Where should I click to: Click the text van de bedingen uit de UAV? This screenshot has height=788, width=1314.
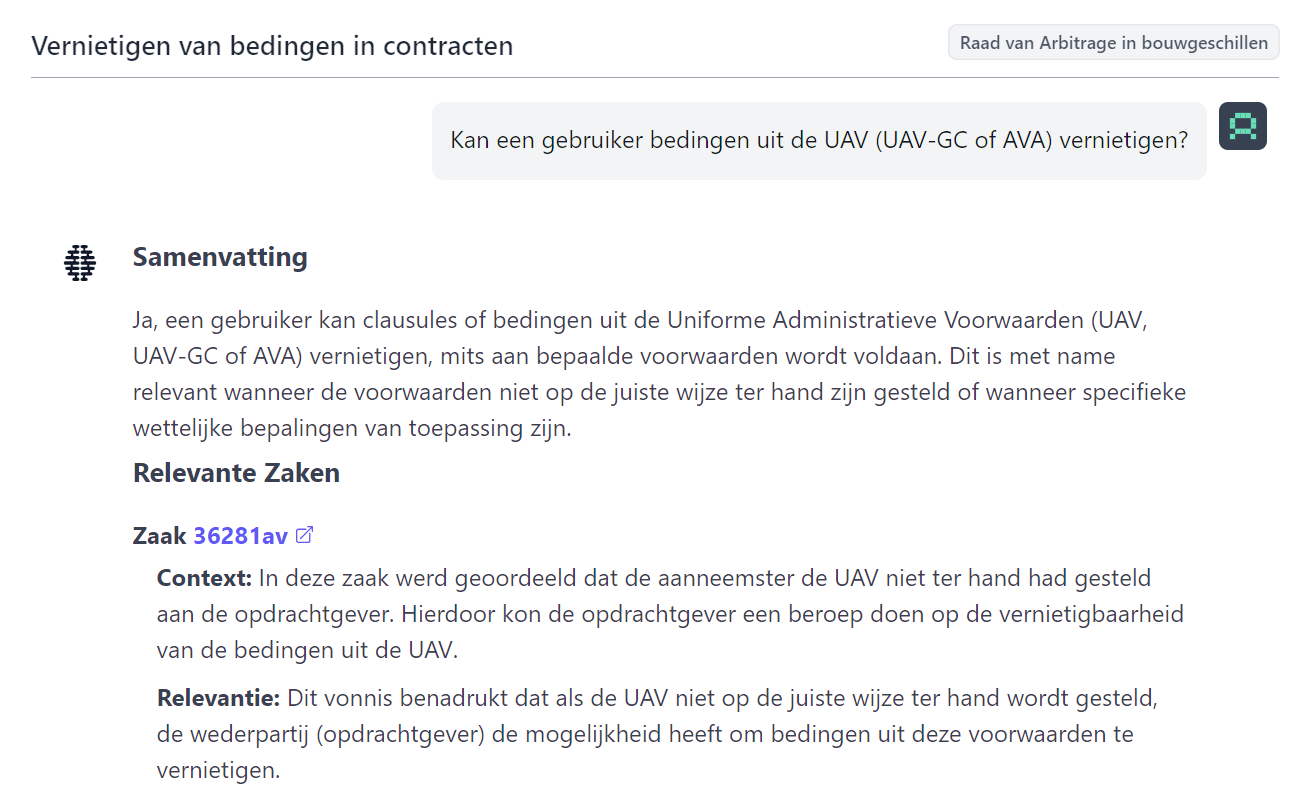[x=306, y=650]
